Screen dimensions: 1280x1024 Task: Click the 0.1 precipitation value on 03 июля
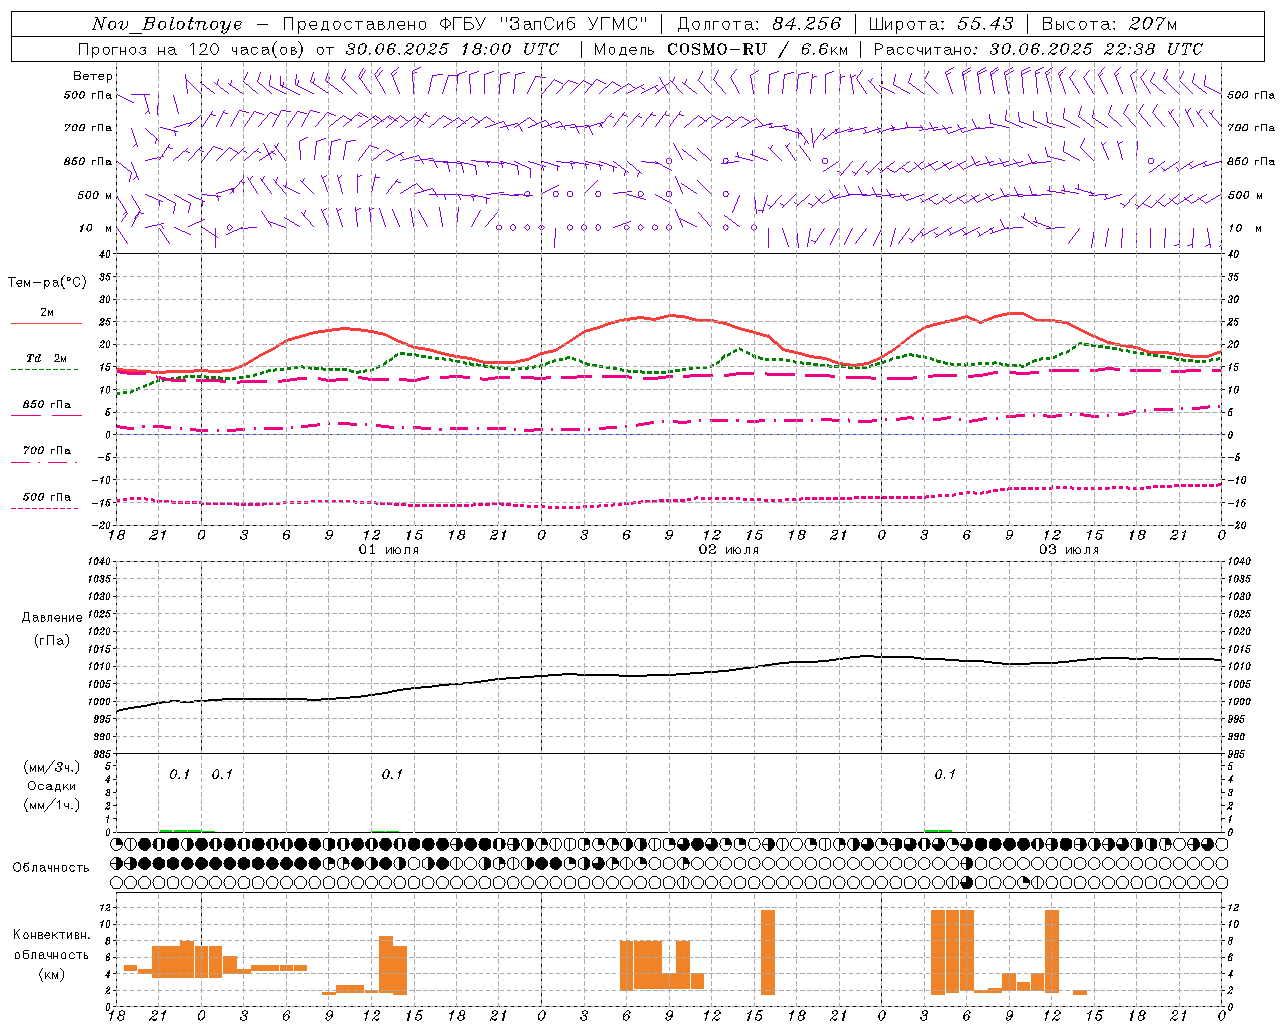[x=945, y=774]
